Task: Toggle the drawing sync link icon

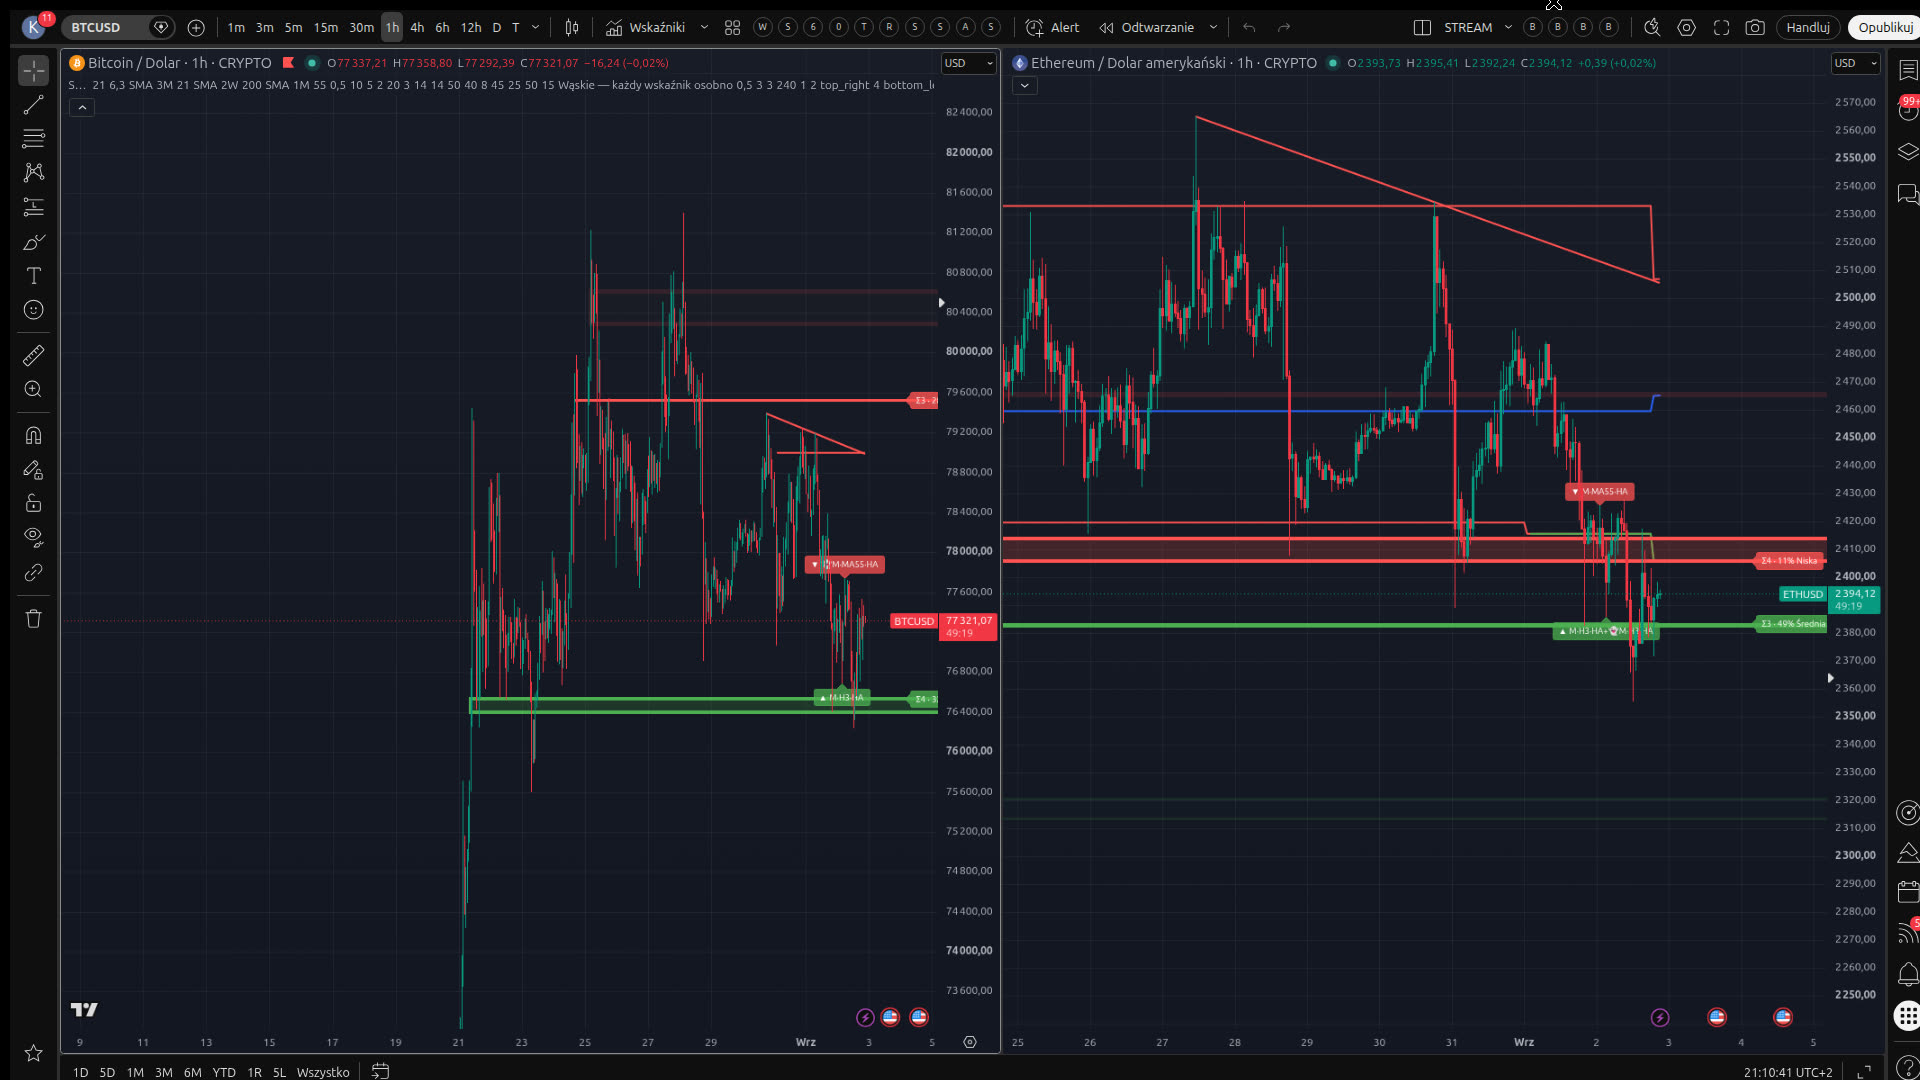Action: (33, 573)
